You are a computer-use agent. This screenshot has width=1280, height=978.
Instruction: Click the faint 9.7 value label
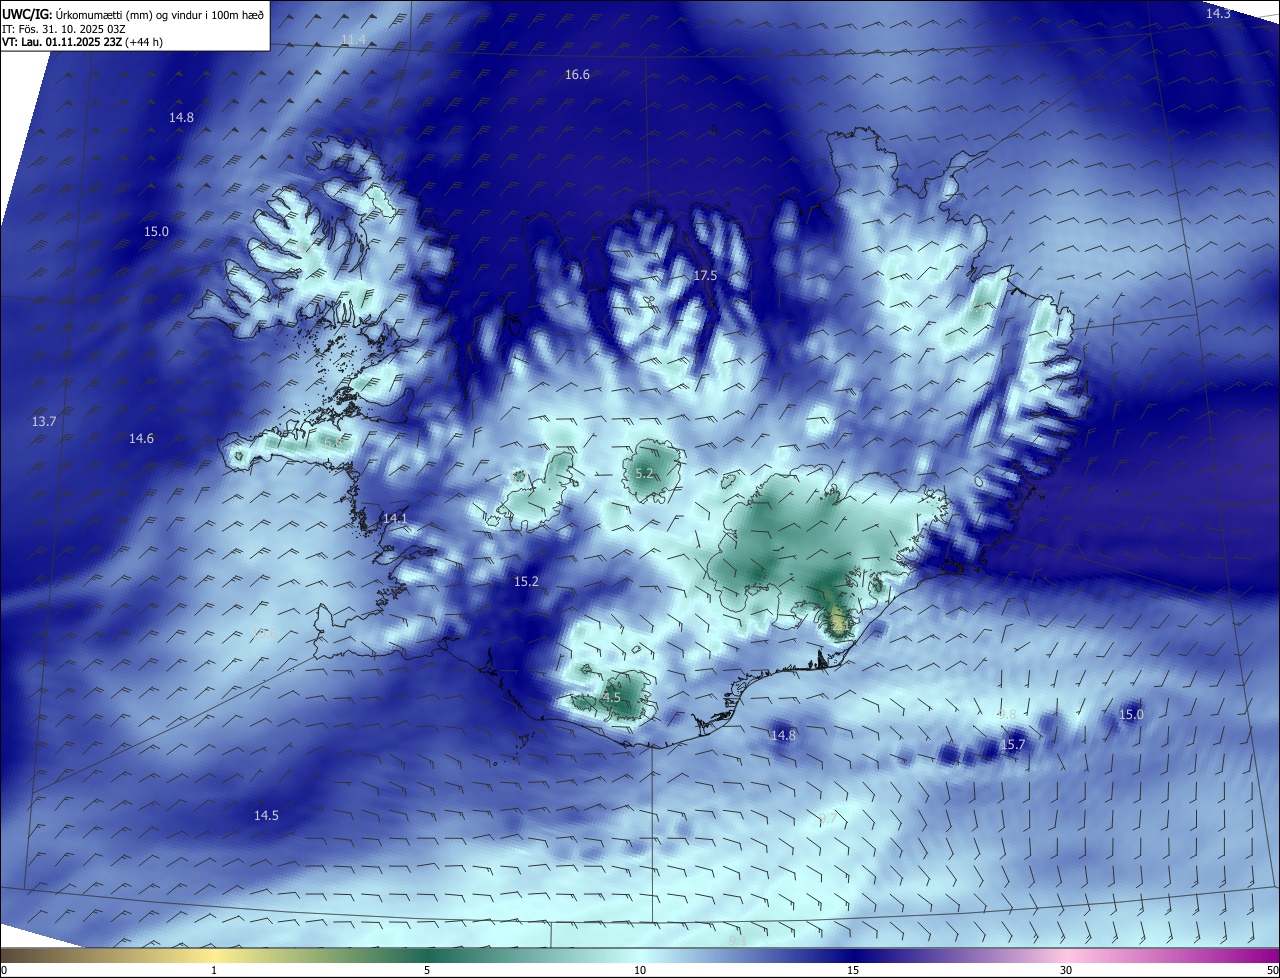click(x=827, y=820)
